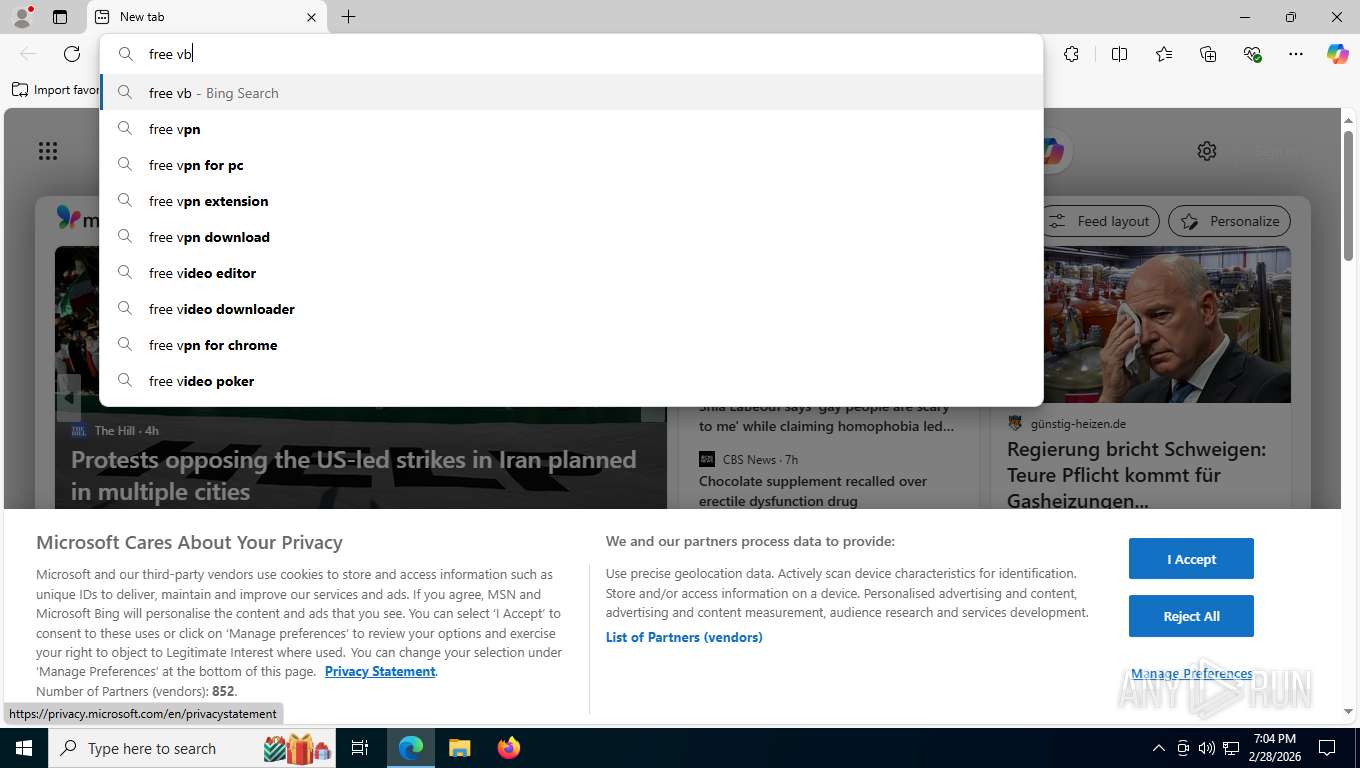The image size is (1360, 768).
Task: Open the Privacy Statement link
Action: coord(380,671)
